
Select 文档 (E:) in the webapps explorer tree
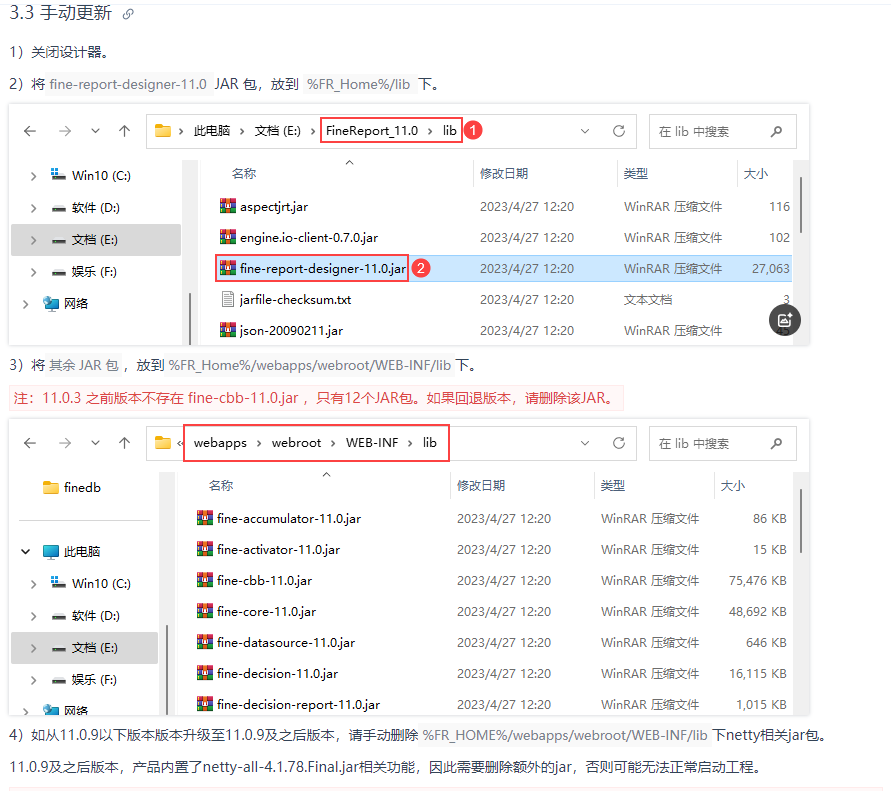[84, 648]
